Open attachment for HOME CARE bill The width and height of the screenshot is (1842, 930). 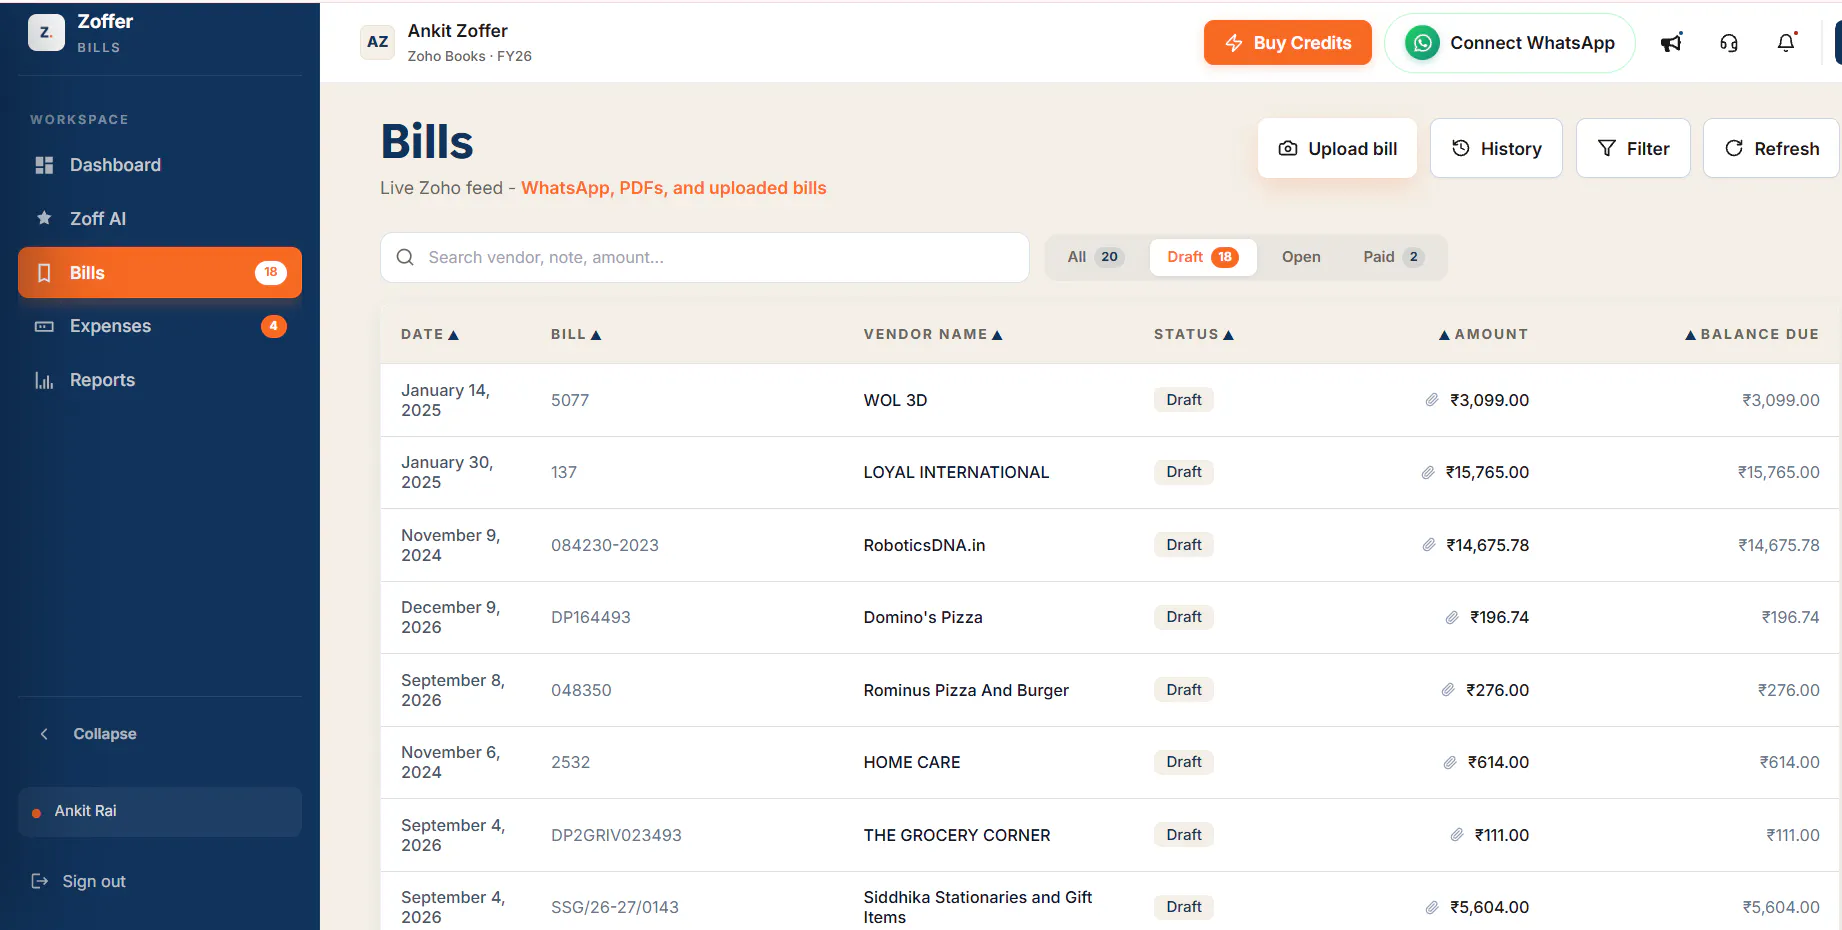point(1450,762)
